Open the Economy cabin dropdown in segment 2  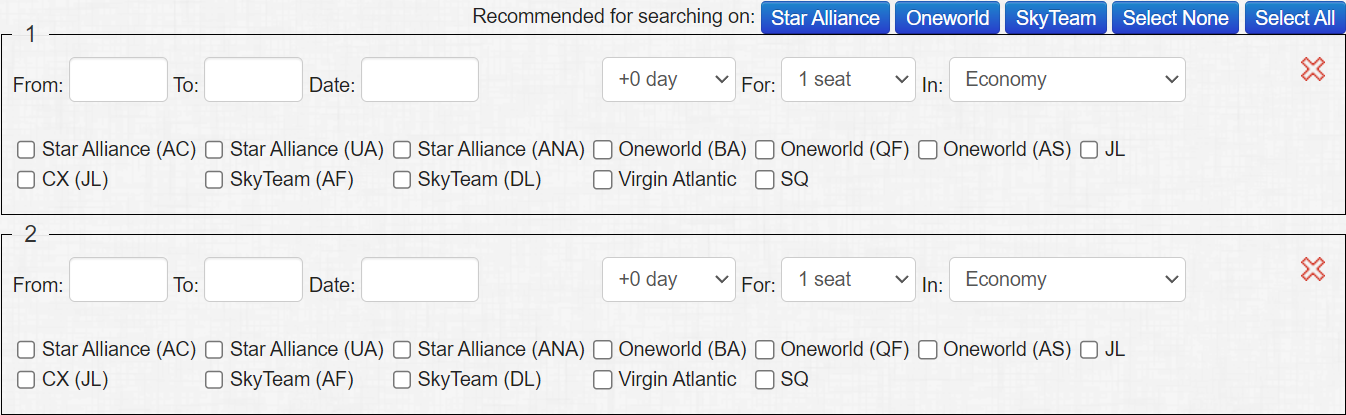1067,279
